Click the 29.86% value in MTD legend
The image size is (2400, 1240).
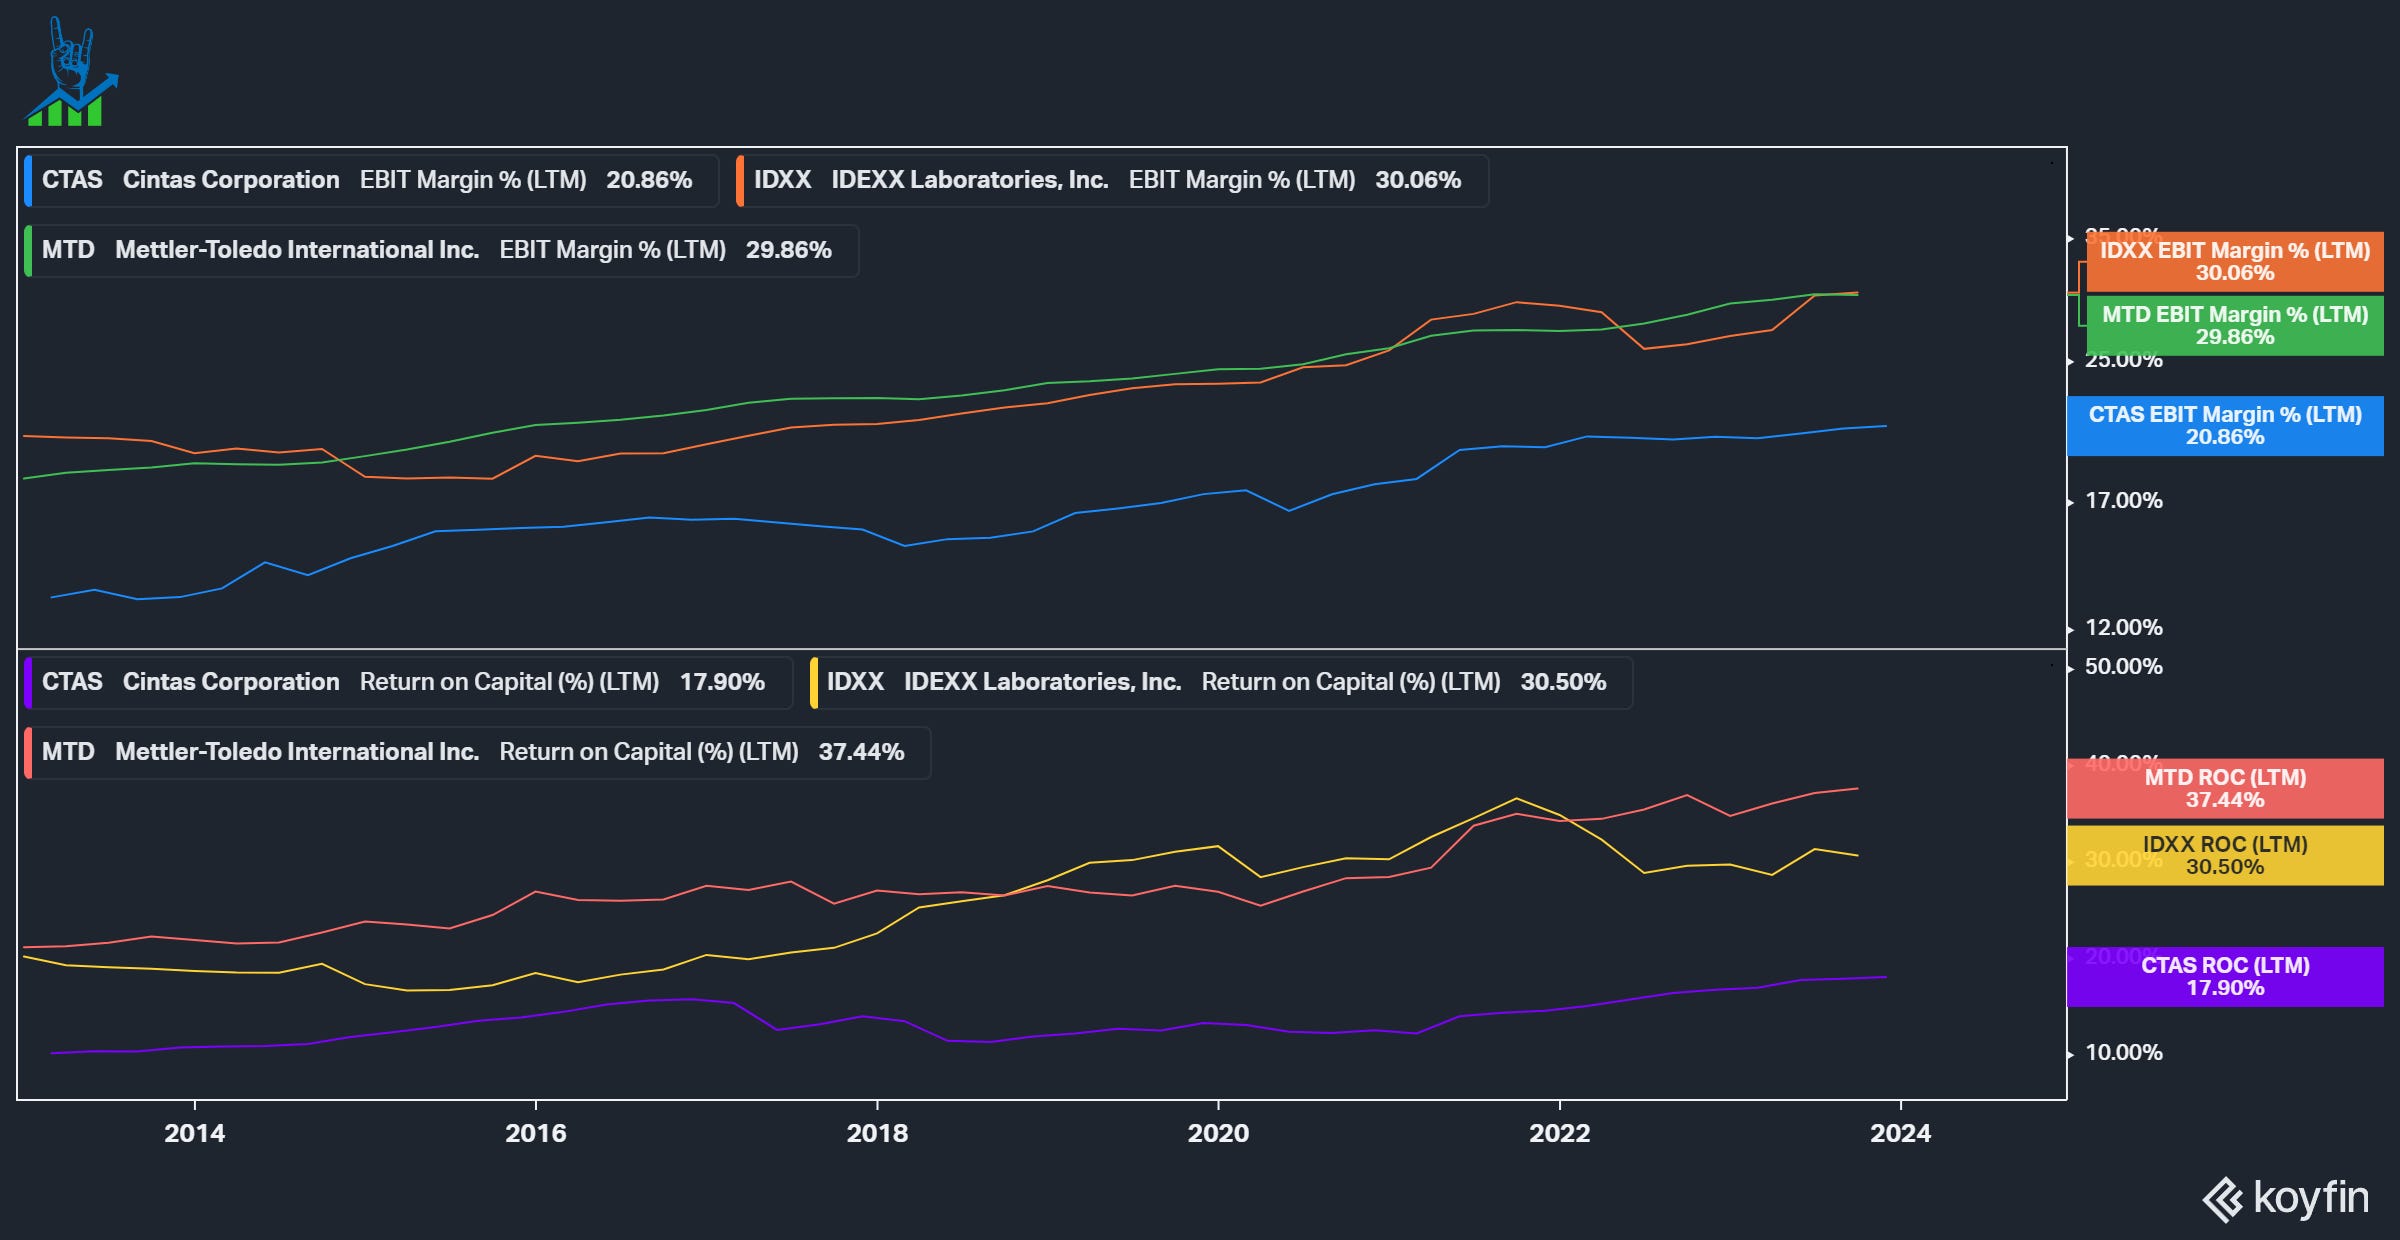coord(789,251)
